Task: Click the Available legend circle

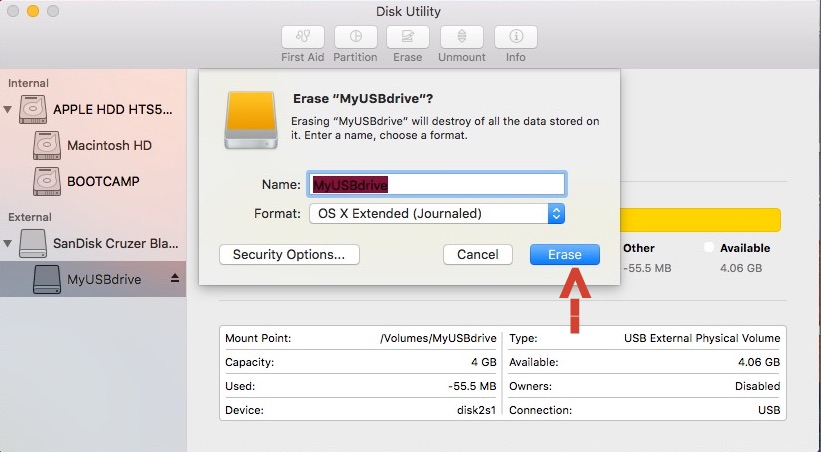Action: tap(710, 247)
